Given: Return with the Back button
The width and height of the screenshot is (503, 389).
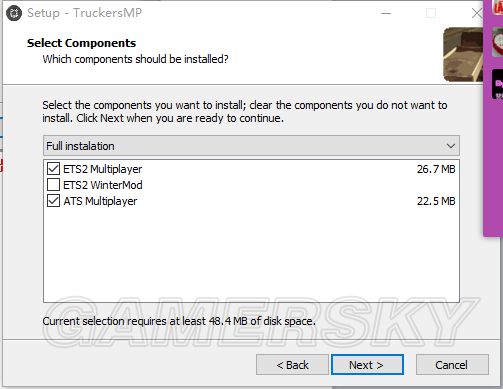Looking at the screenshot, I should point(292,365).
